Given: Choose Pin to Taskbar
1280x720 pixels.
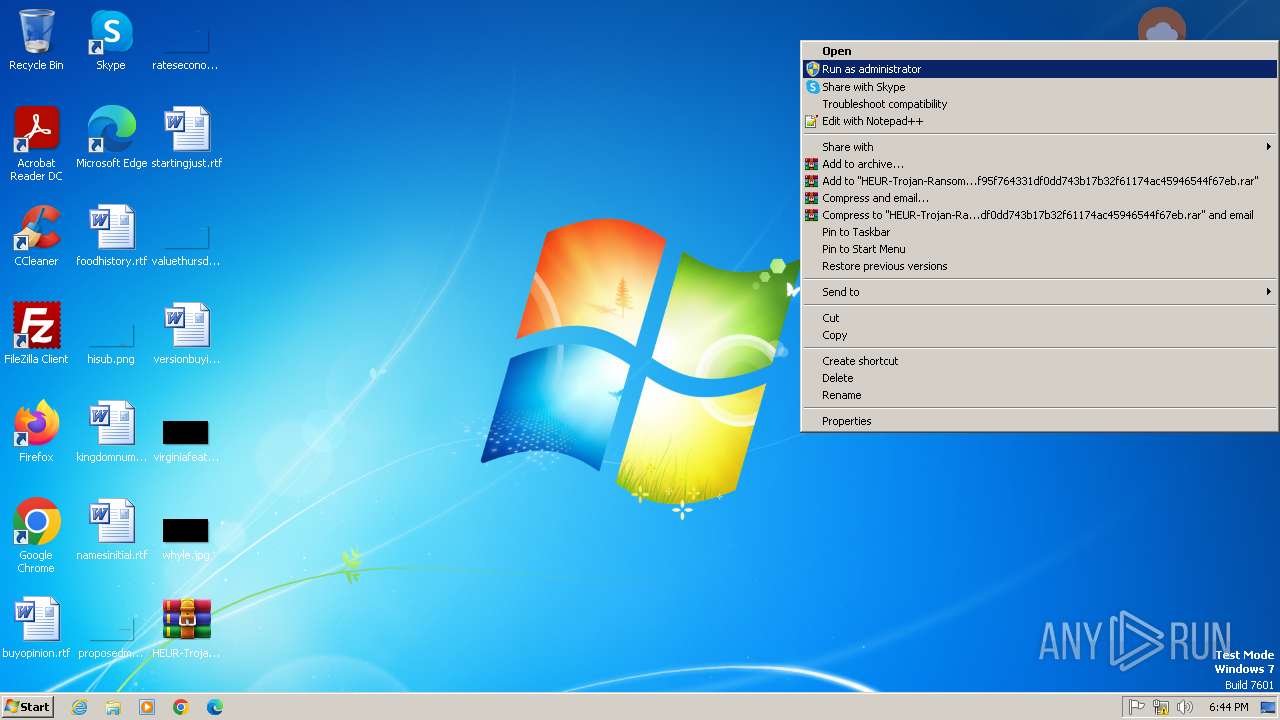Looking at the screenshot, I should 1040,232.
